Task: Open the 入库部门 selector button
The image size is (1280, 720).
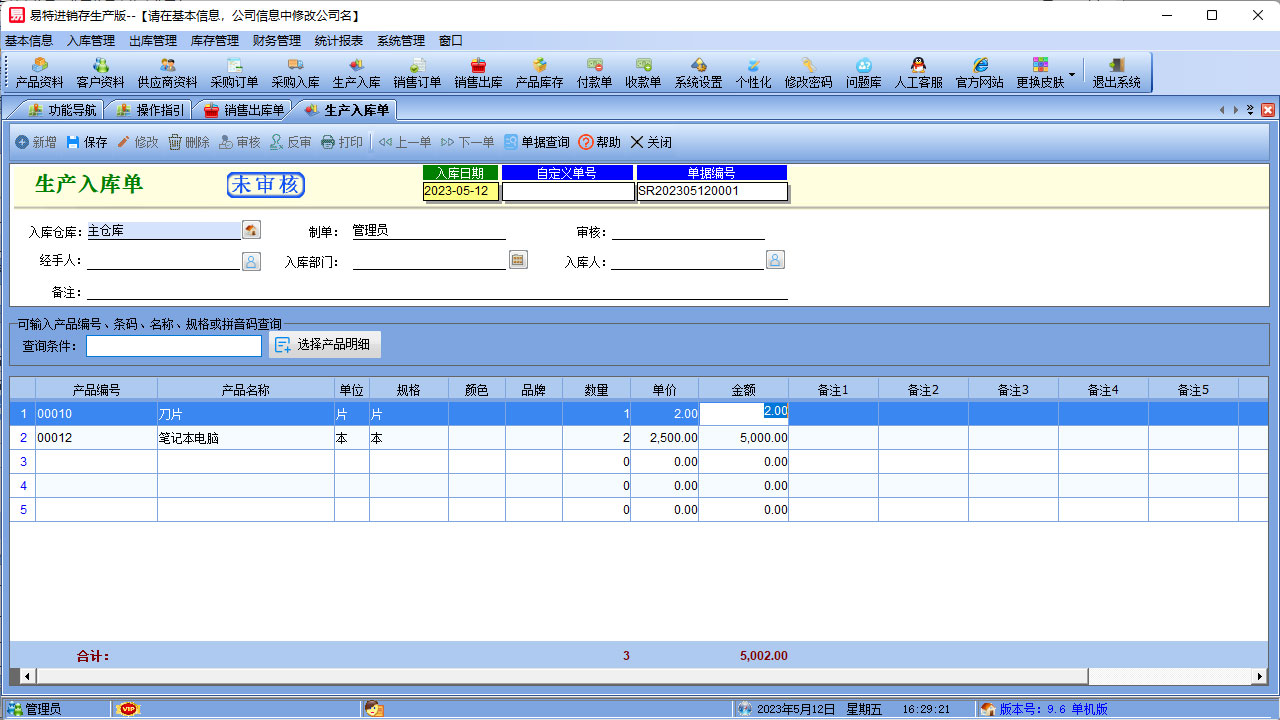Action: point(517,260)
